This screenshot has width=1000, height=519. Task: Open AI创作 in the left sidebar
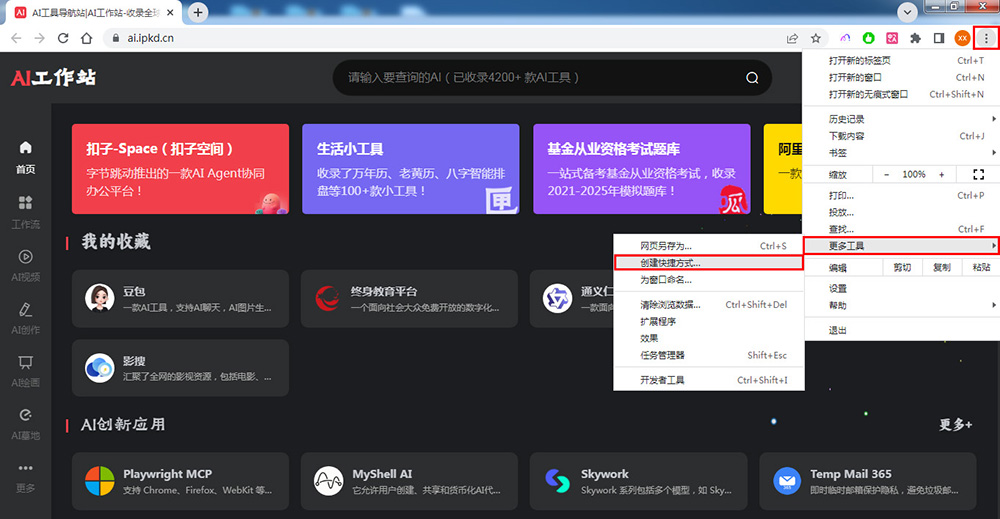pyautogui.click(x=26, y=318)
